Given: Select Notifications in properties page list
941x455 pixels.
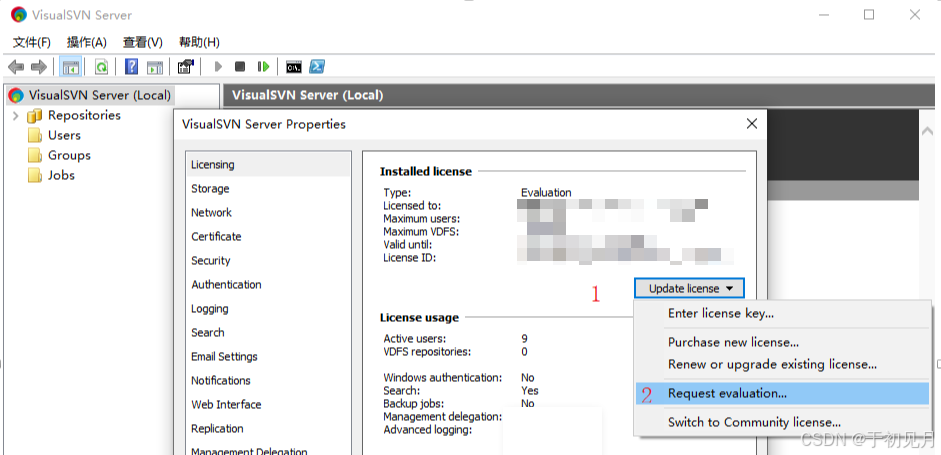Looking at the screenshot, I should tap(268, 381).
